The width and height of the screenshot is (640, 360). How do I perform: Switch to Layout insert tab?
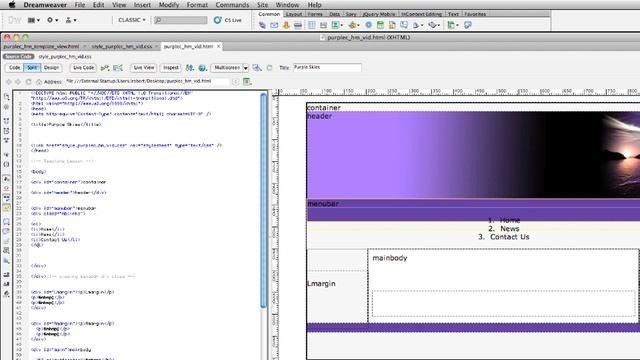[x=293, y=14]
